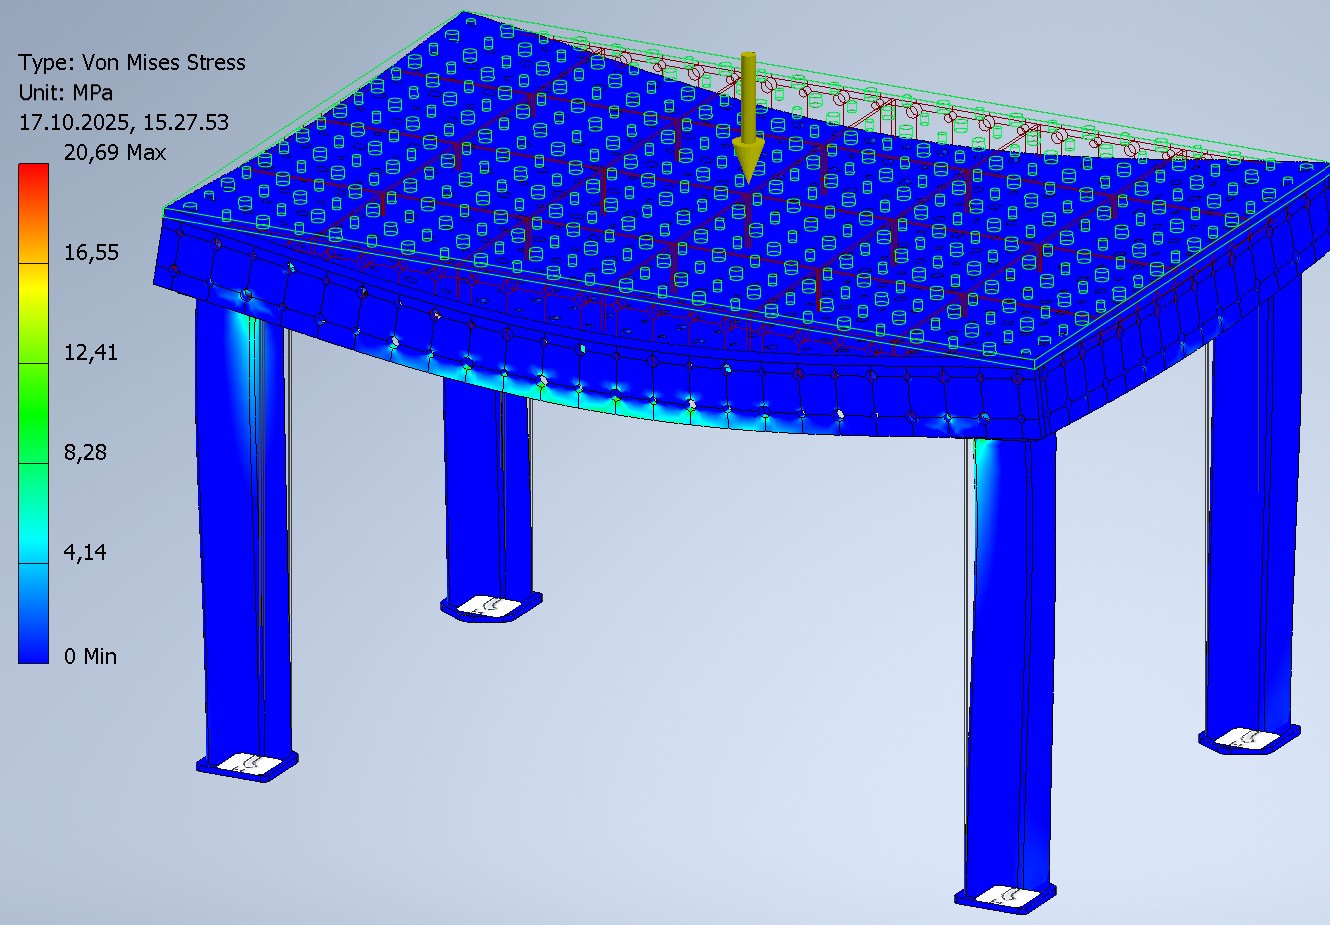The height and width of the screenshot is (925, 1330).
Task: Select the "0 Min" legend label
Action: tap(90, 656)
